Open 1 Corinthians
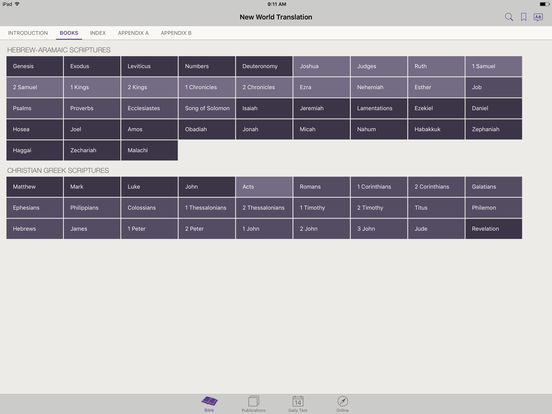Screen dimensions: 552x414 point(379,187)
